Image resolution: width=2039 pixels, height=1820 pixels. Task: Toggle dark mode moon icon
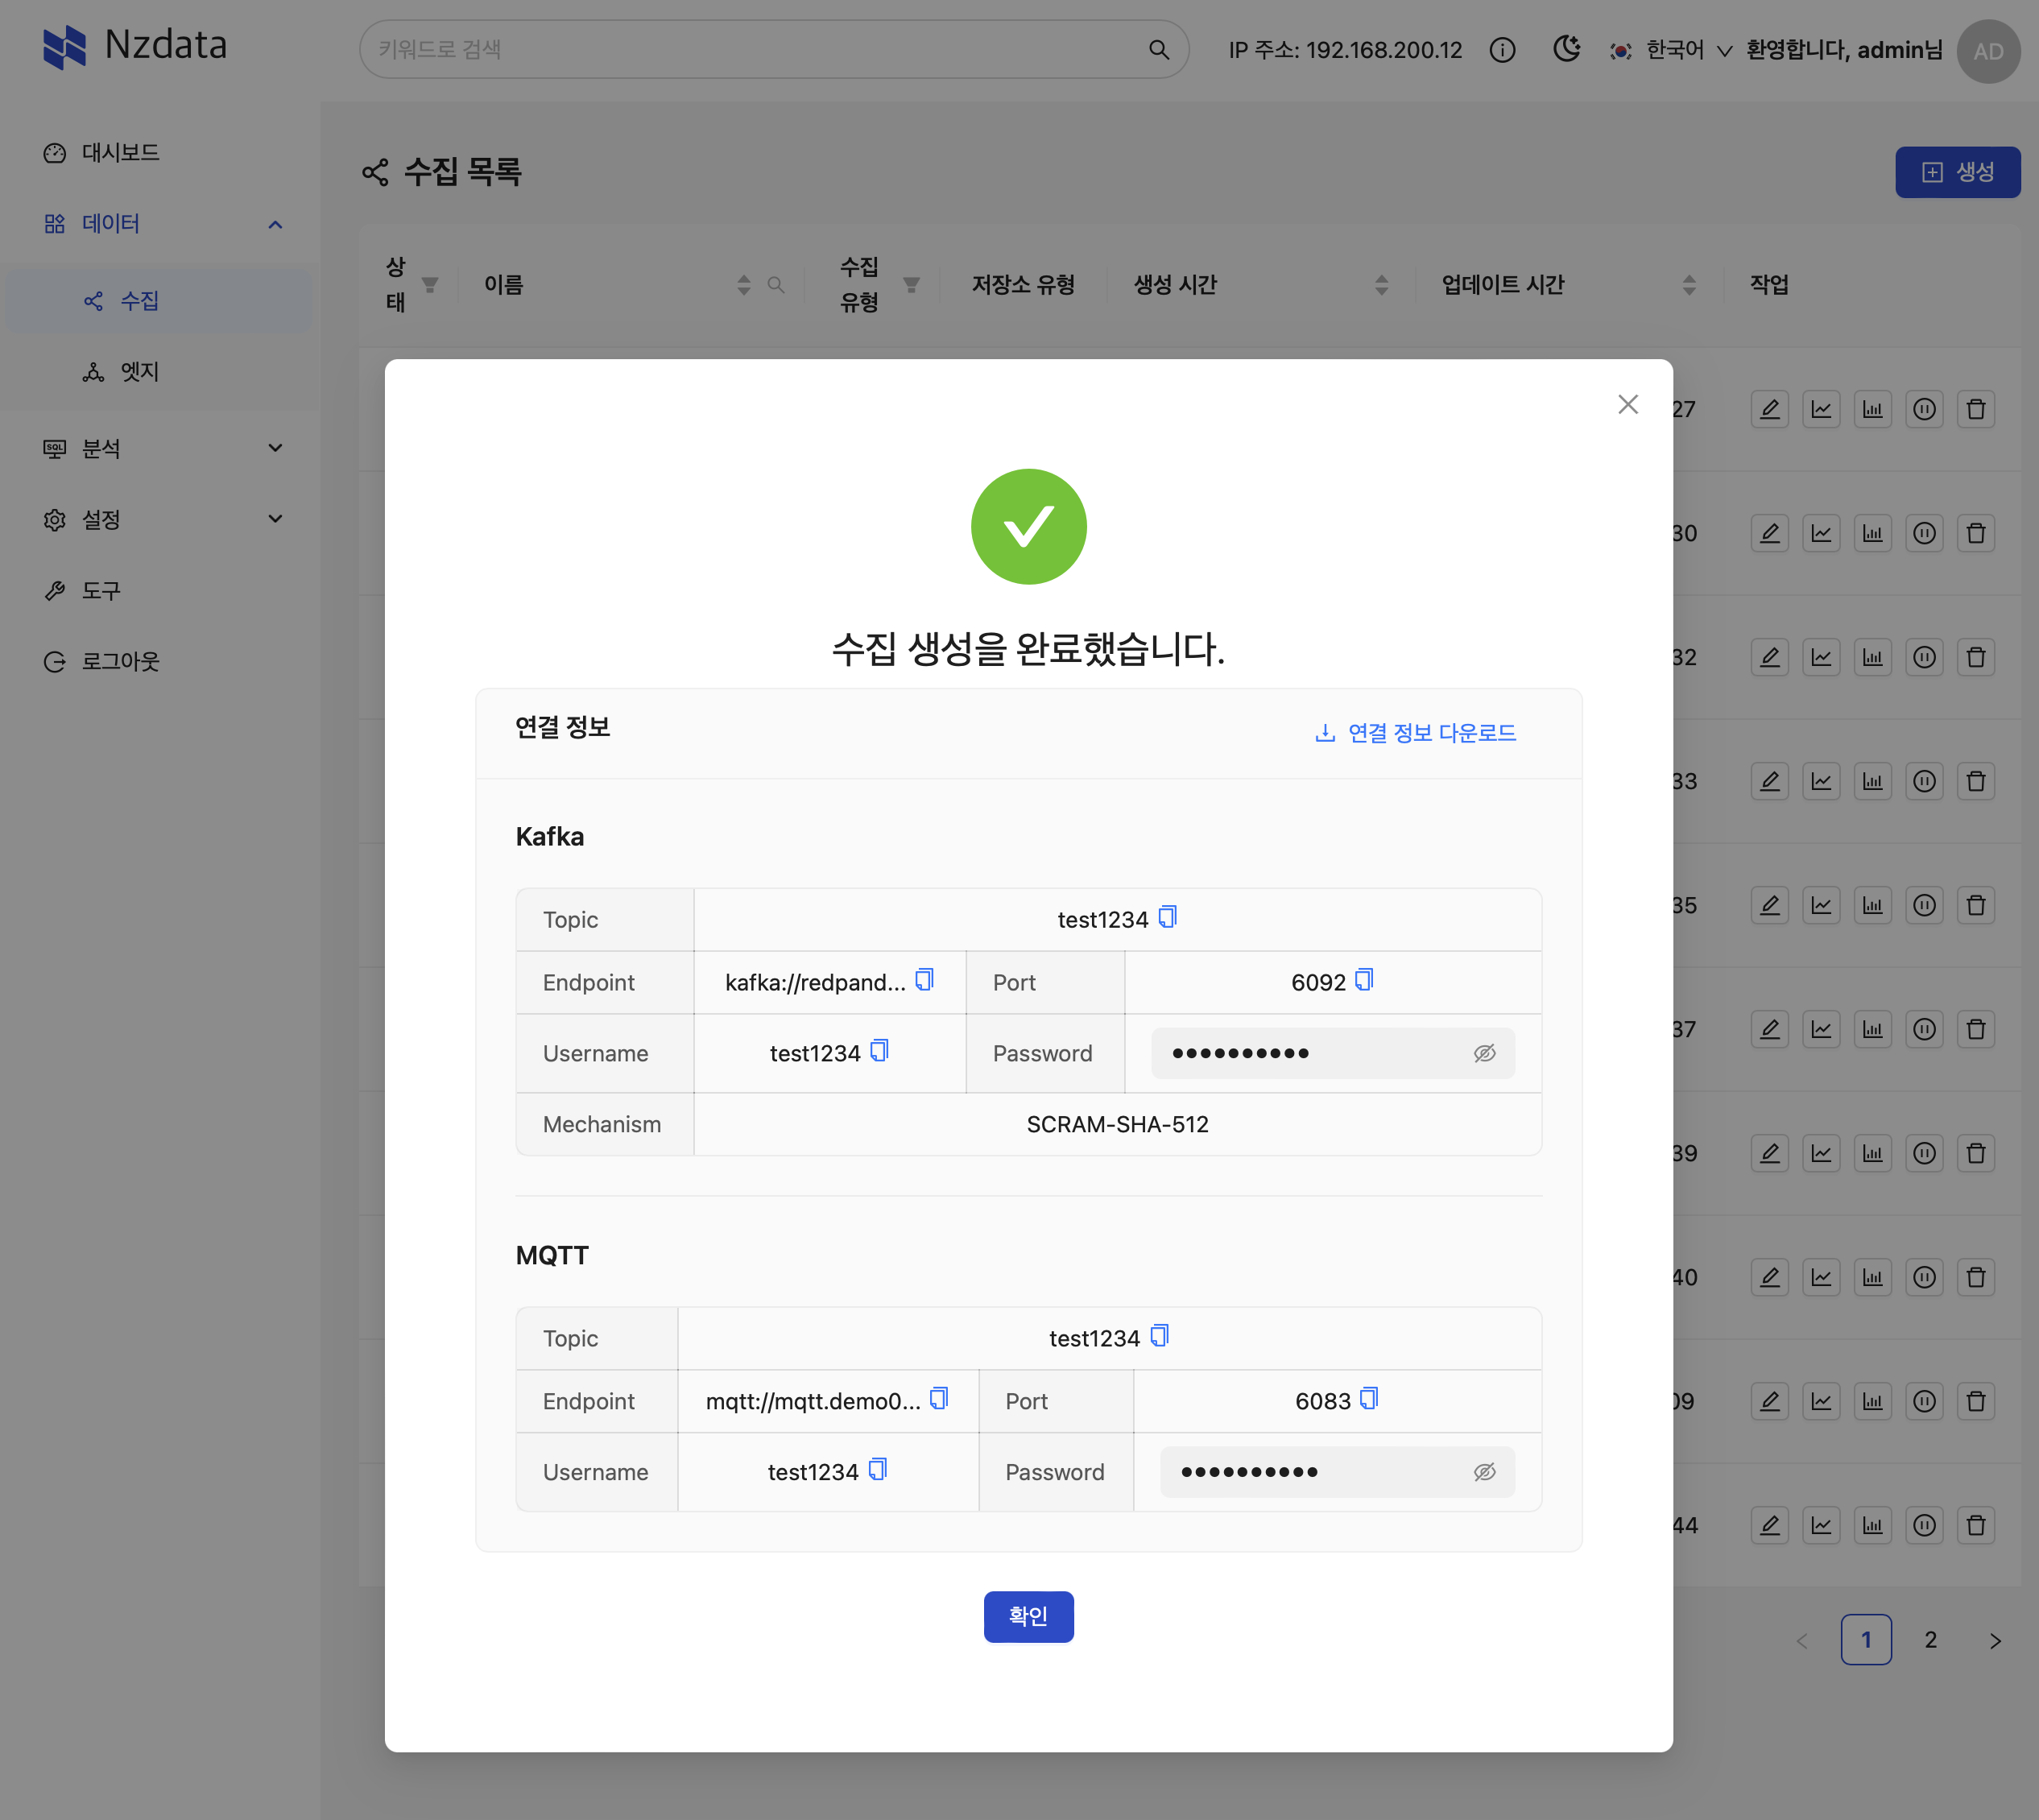point(1566,49)
